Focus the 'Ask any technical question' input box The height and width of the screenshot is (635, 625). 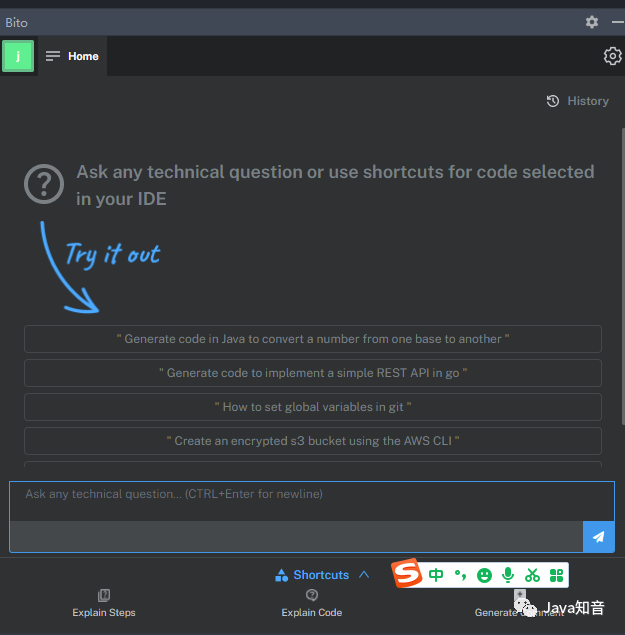(312, 501)
